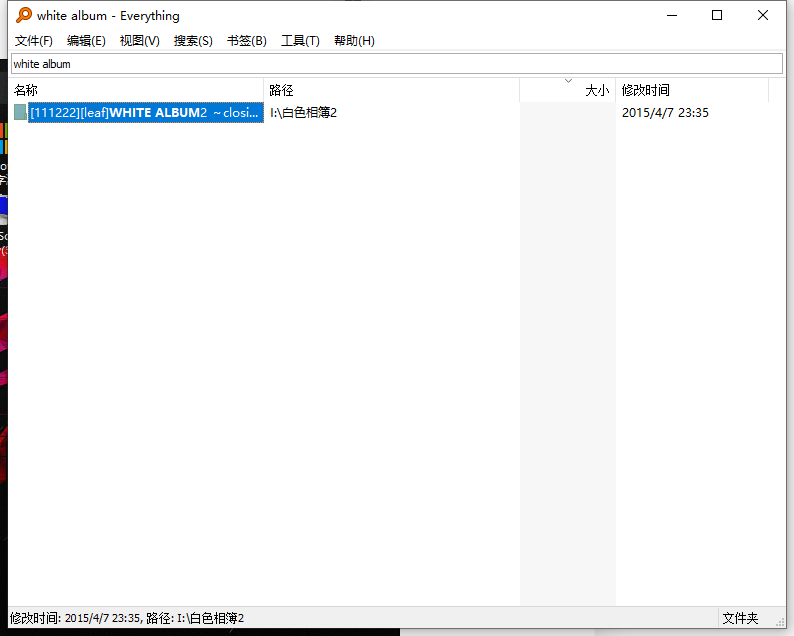Maximize the Everything window
794x636 pixels.
tap(717, 15)
